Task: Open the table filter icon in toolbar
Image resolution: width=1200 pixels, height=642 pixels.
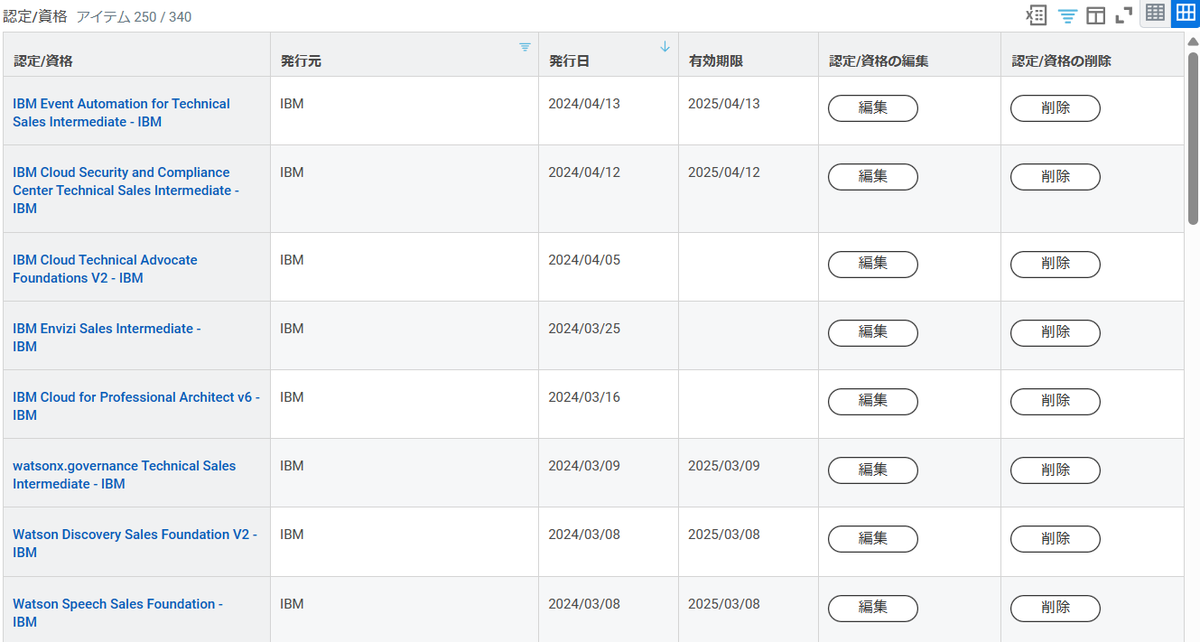Action: (1067, 16)
